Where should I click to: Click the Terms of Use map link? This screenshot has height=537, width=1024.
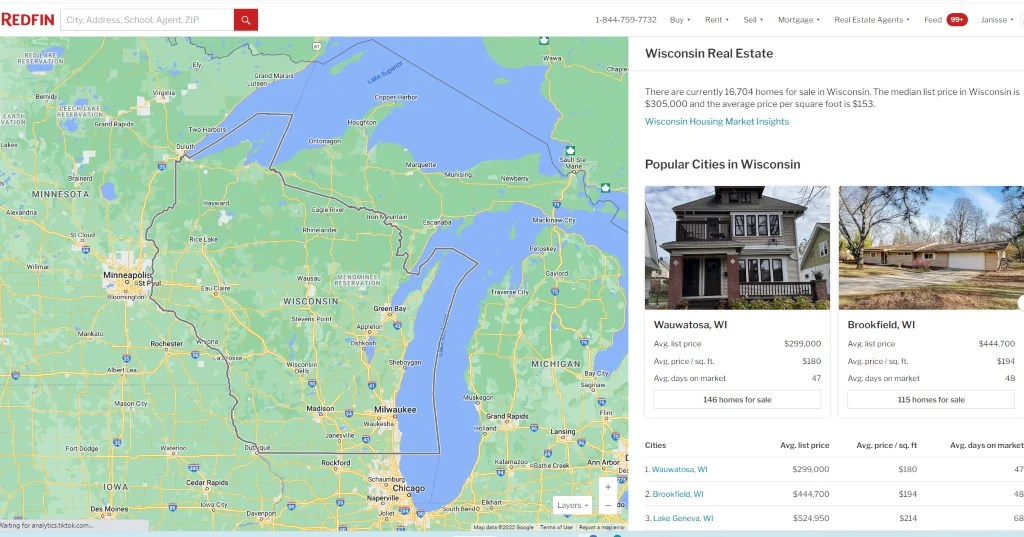(x=556, y=527)
